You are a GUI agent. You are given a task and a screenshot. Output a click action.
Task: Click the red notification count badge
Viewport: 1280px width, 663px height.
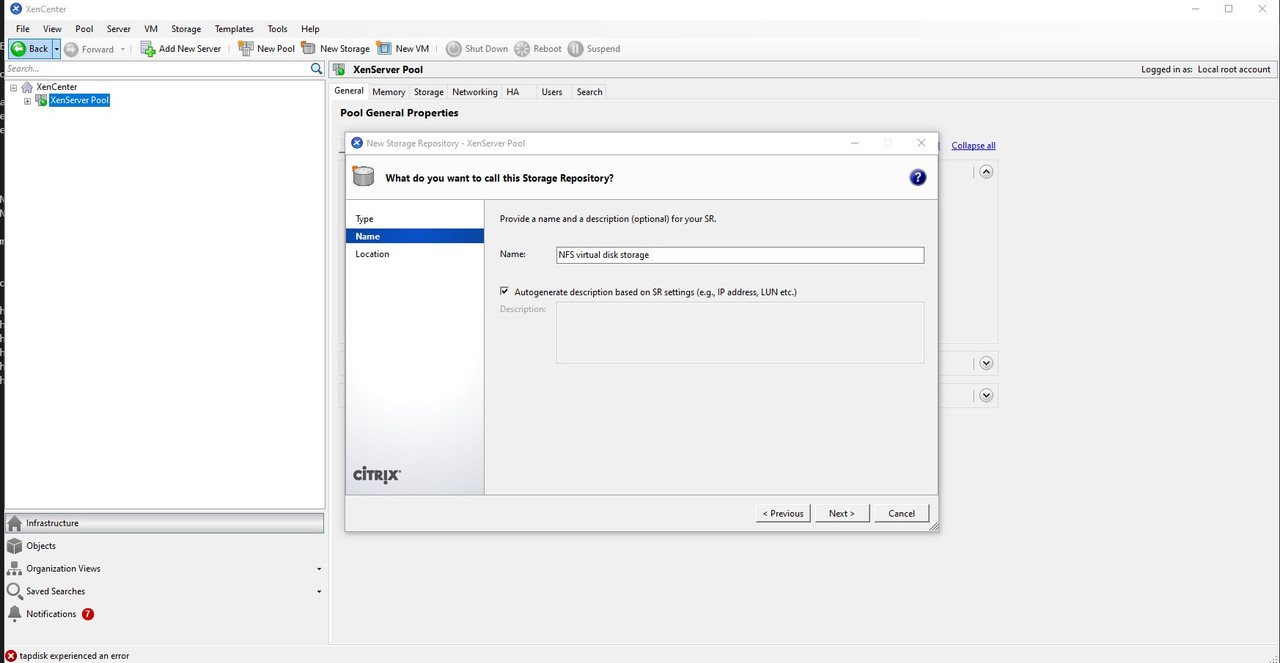click(x=88, y=614)
